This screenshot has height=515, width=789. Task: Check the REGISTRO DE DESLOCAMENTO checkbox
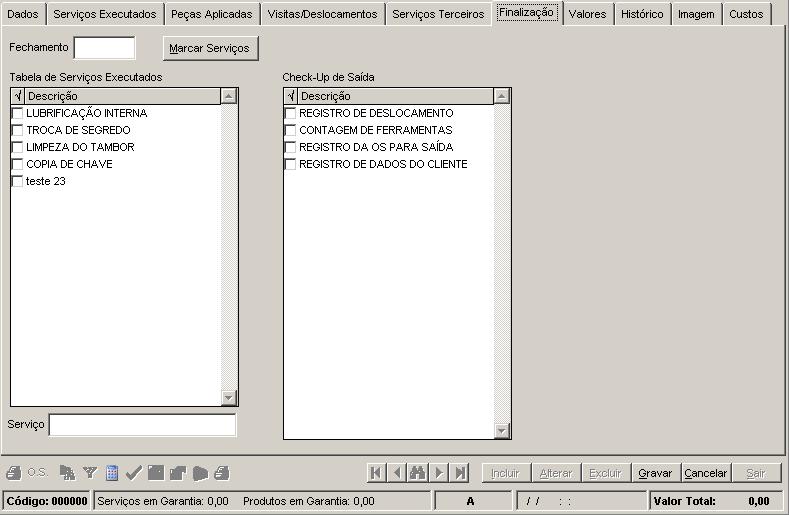tap(290, 113)
